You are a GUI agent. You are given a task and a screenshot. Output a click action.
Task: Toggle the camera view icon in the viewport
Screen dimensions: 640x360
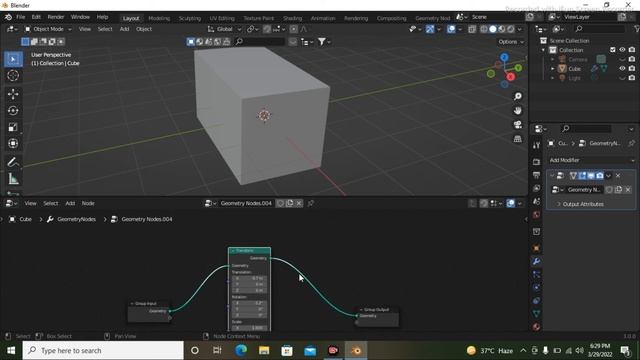[518, 124]
